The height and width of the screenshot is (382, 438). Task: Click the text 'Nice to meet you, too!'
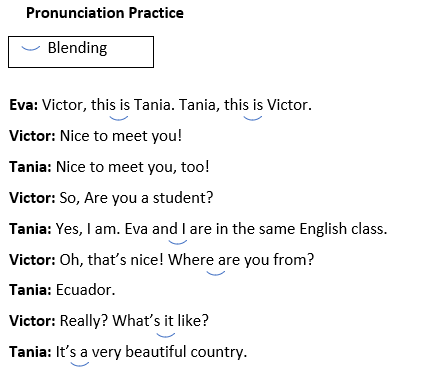(133, 167)
